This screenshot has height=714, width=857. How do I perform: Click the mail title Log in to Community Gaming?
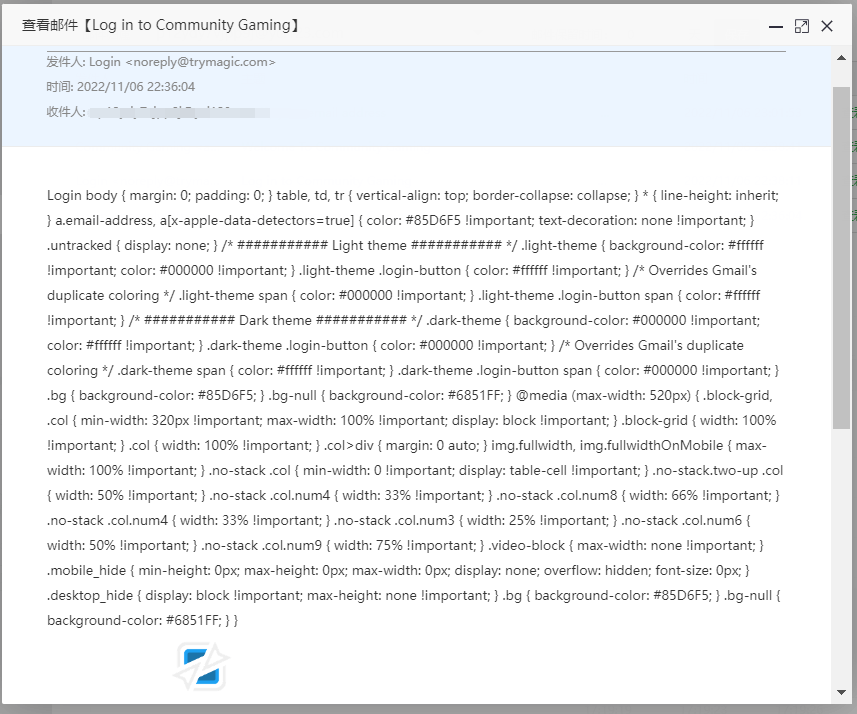(x=191, y=25)
